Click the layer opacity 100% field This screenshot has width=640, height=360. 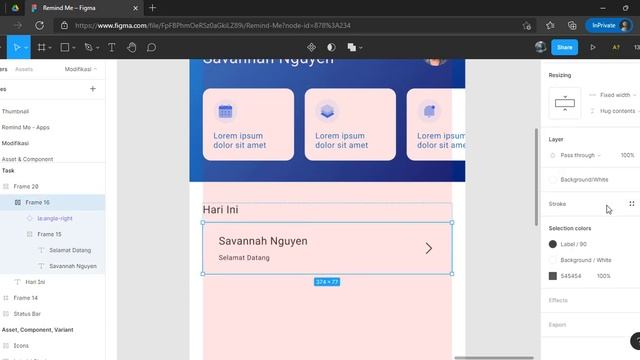[627, 155]
